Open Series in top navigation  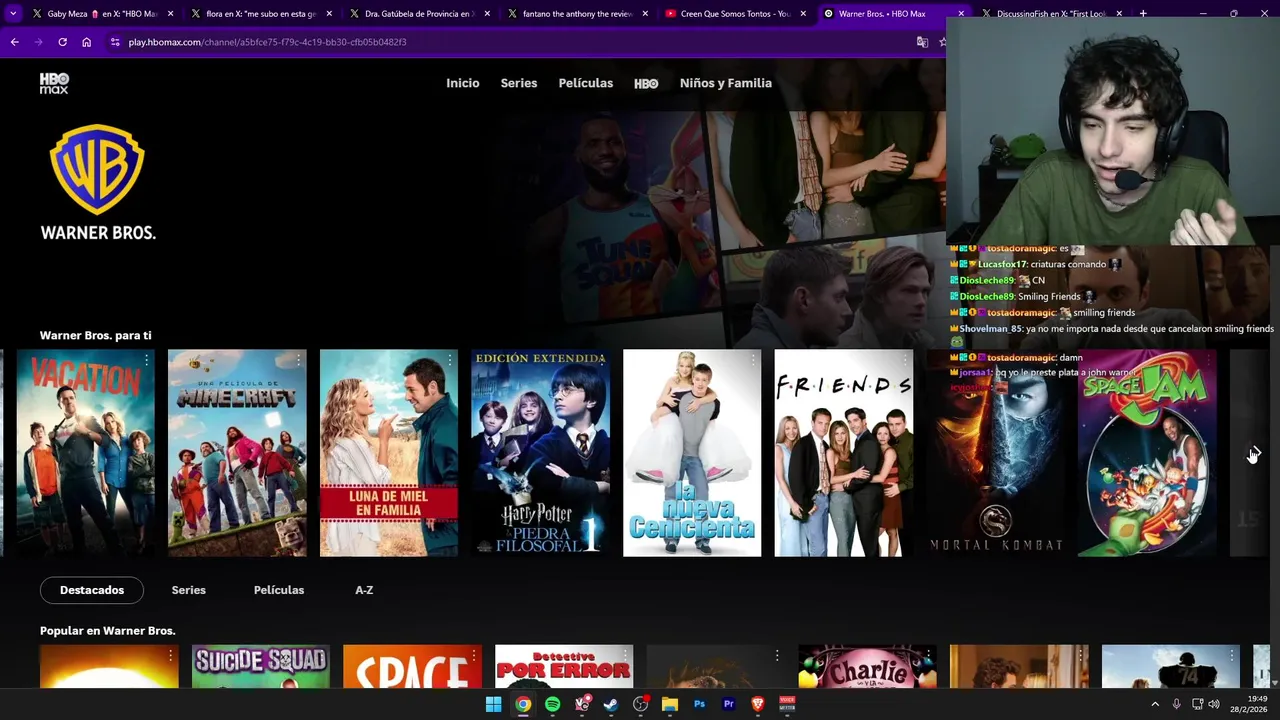pos(519,83)
